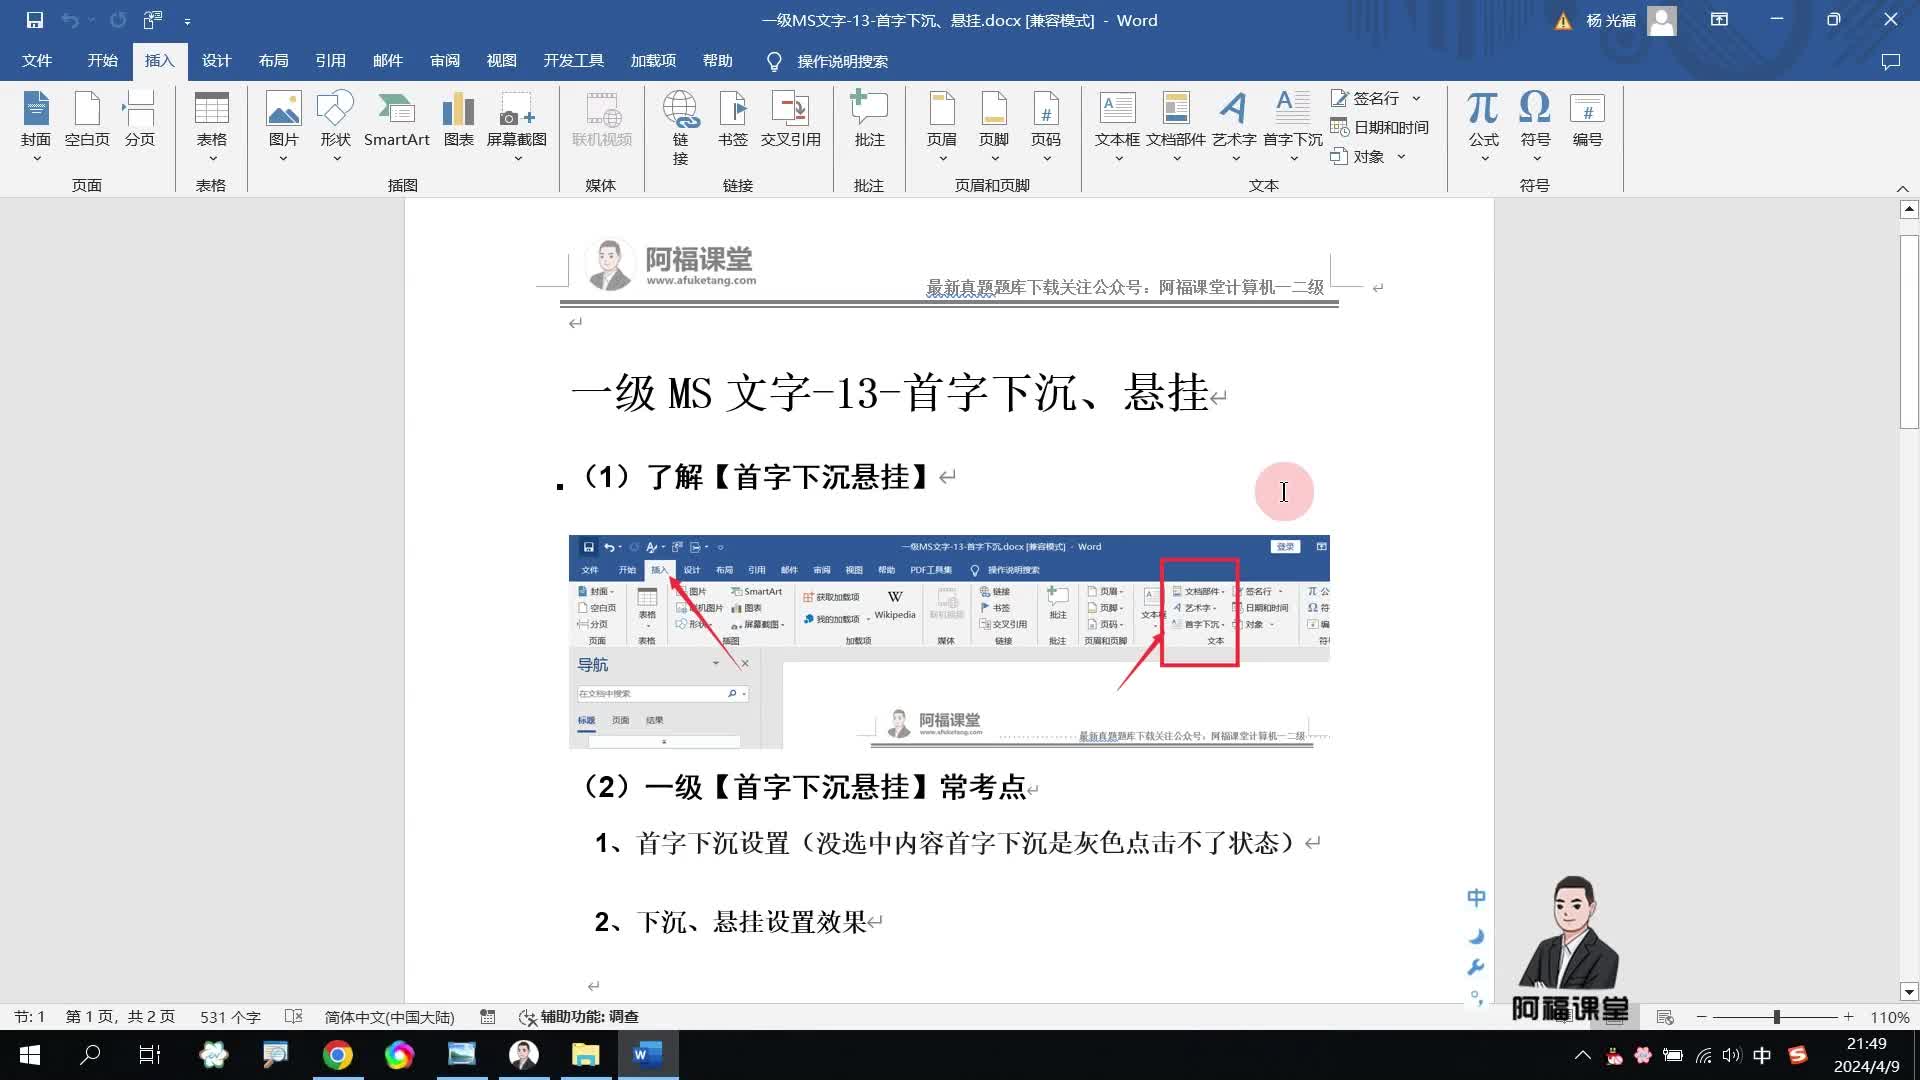Open drop cap (首字下沉) options
Screen dimensions: 1920x1080
[1293, 127]
